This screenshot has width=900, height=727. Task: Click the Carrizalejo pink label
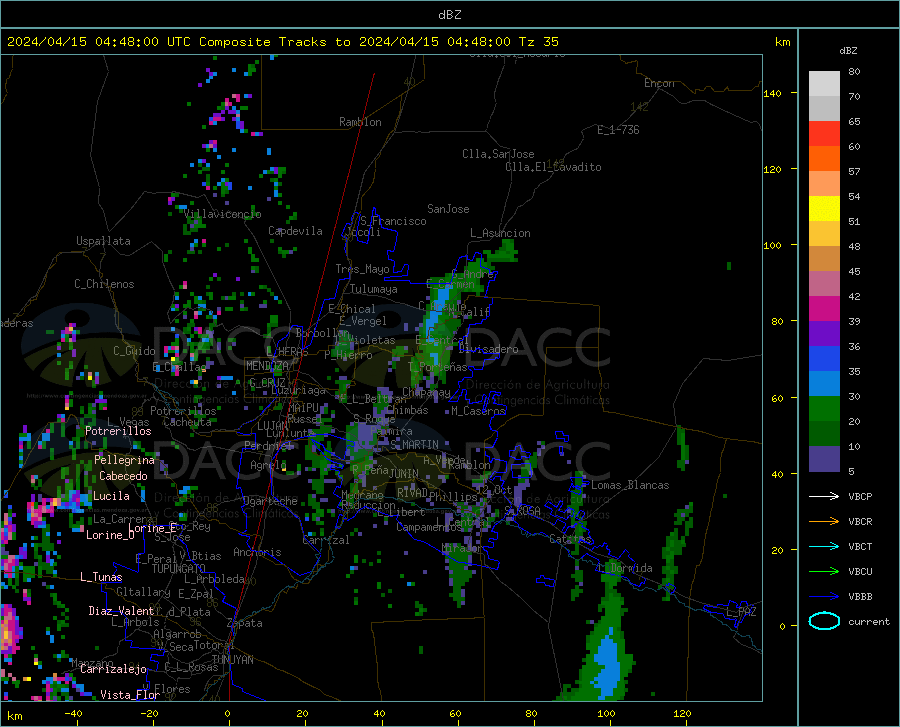113,669
